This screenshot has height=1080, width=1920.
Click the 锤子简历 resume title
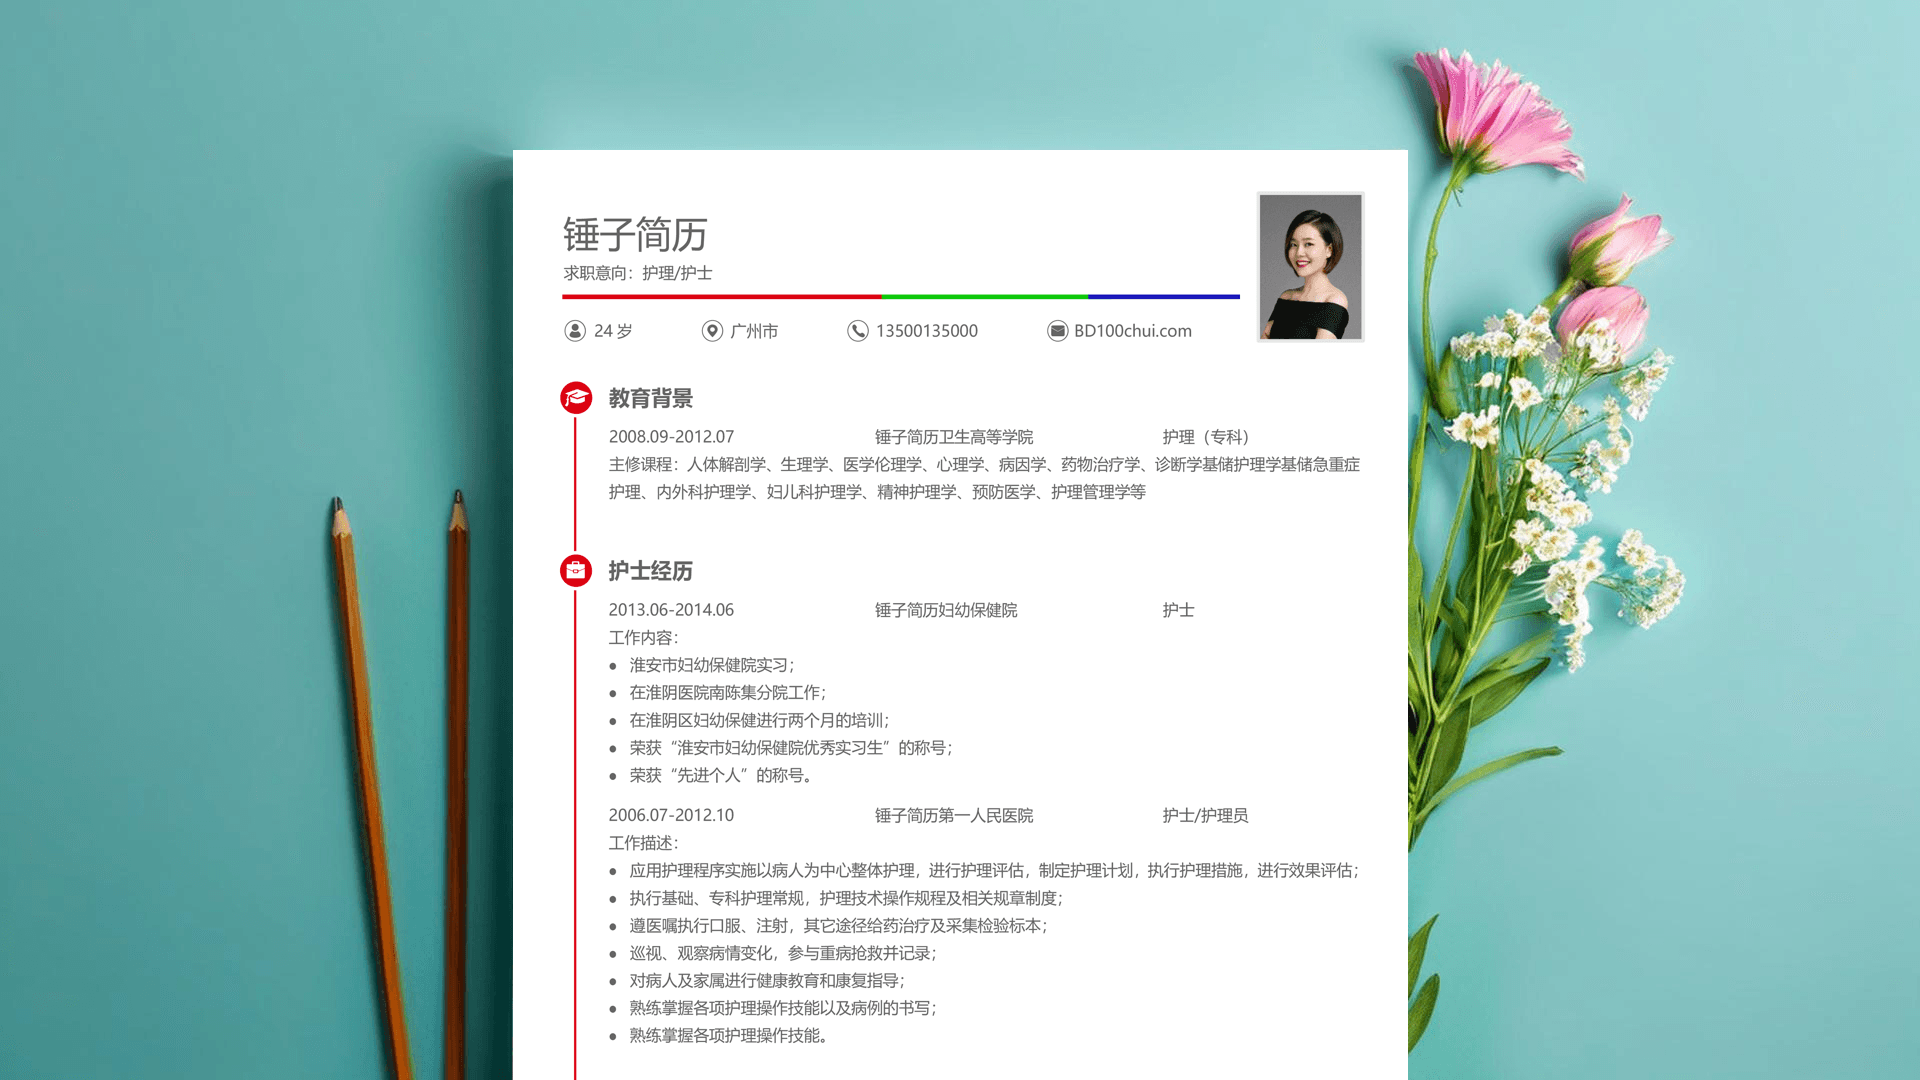click(635, 235)
